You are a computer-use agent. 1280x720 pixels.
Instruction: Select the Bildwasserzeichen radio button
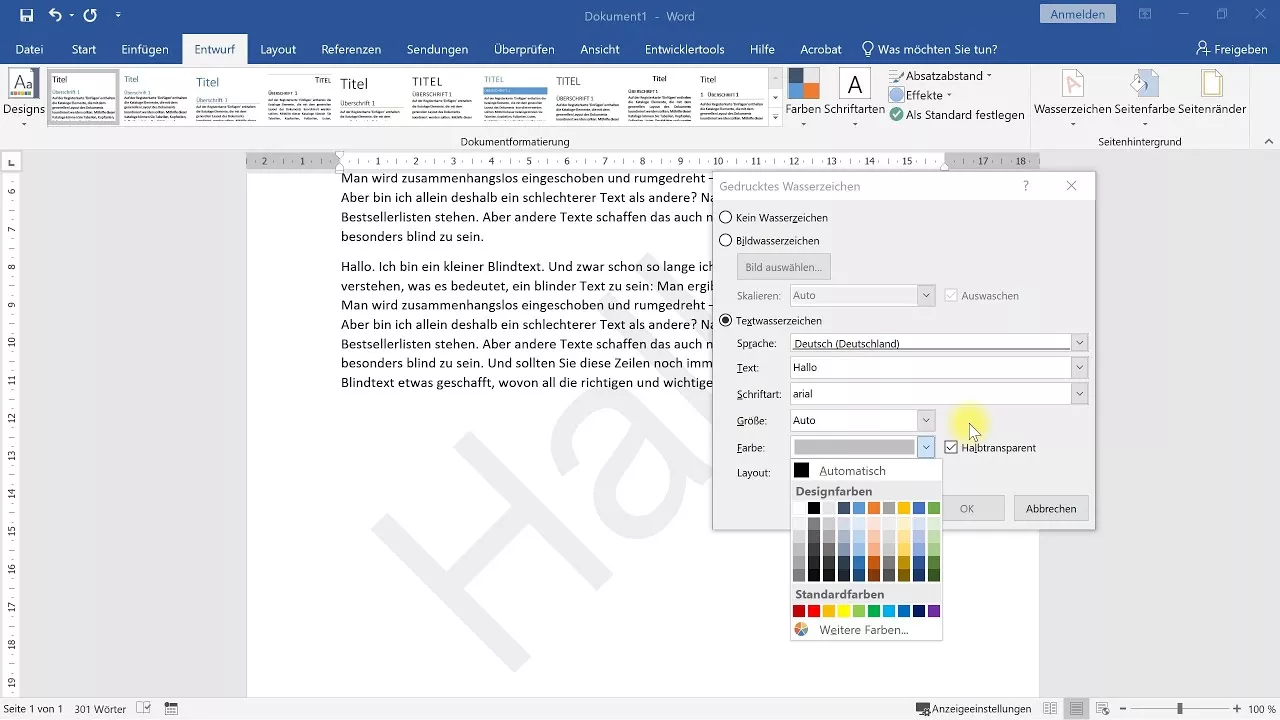click(x=726, y=241)
